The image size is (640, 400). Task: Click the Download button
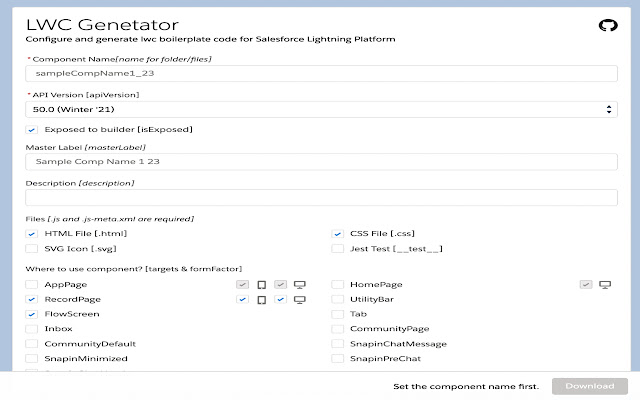pos(589,386)
